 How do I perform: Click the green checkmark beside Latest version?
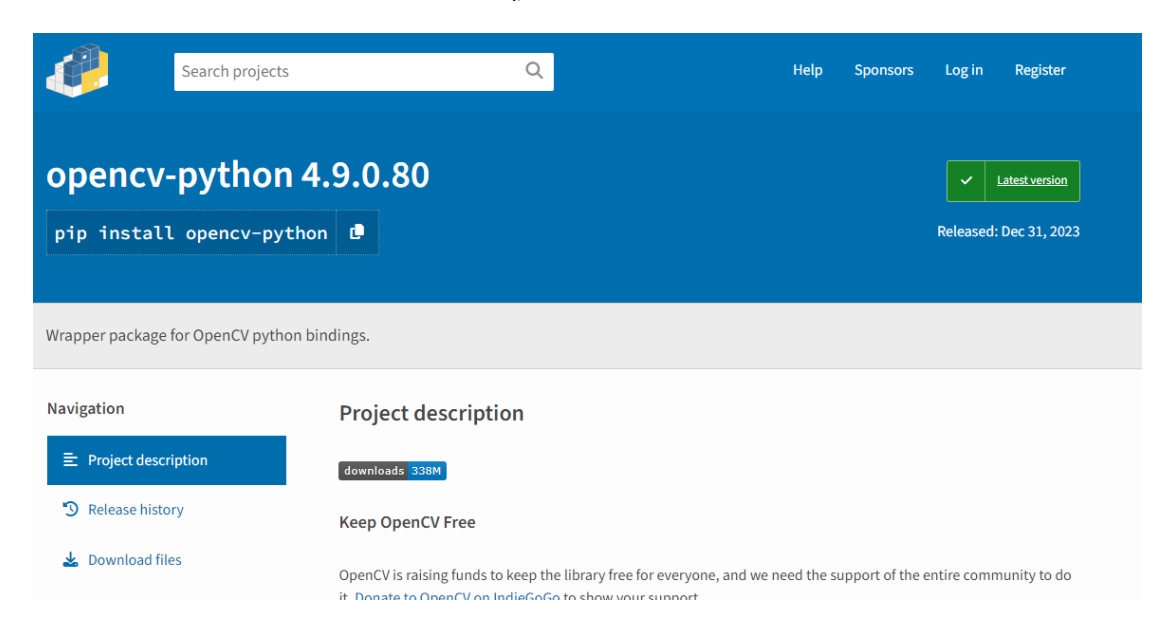tap(966, 181)
